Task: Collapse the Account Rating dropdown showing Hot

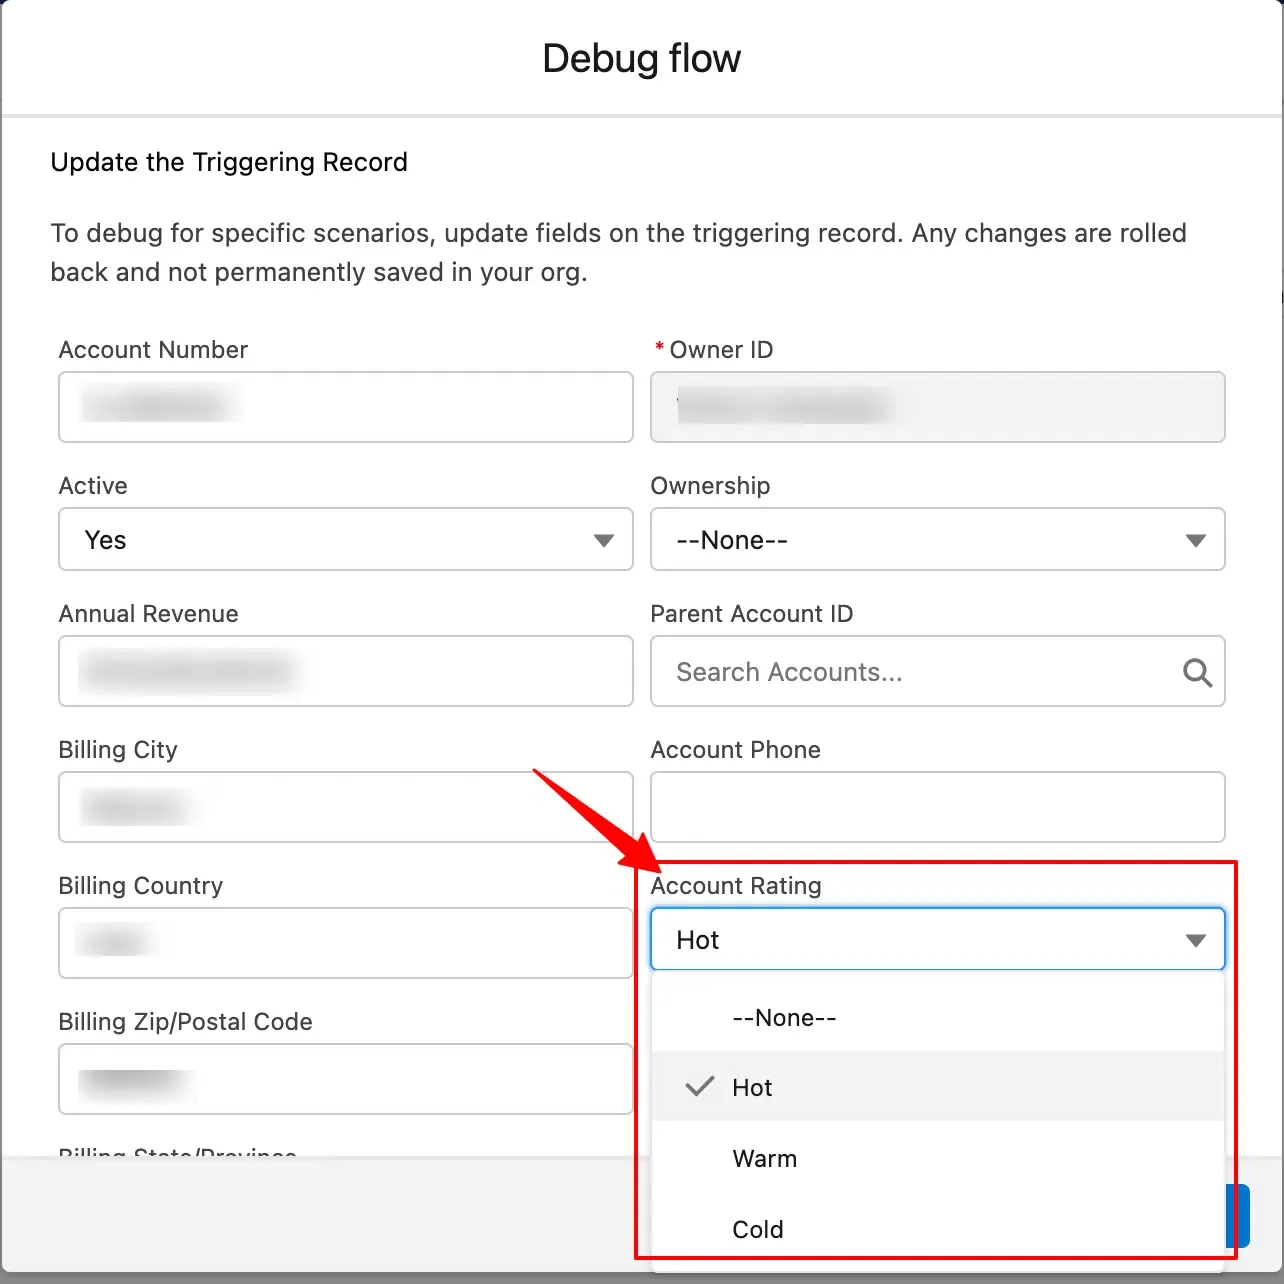Action: 937,939
